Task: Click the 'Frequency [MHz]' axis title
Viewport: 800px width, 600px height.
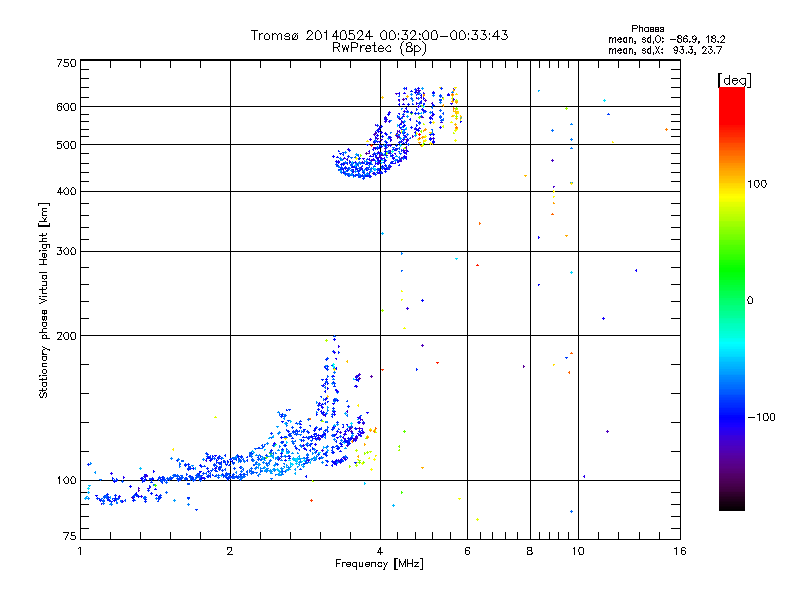Action: [x=379, y=564]
